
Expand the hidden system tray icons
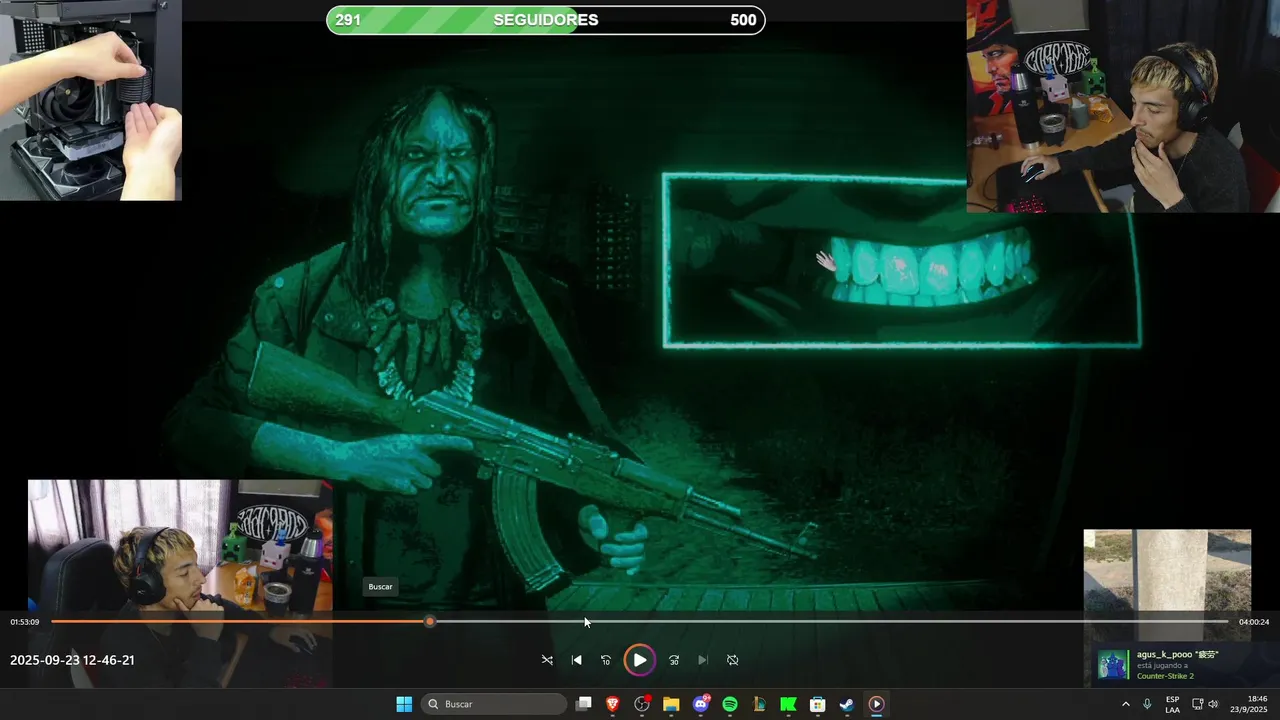pos(1125,704)
